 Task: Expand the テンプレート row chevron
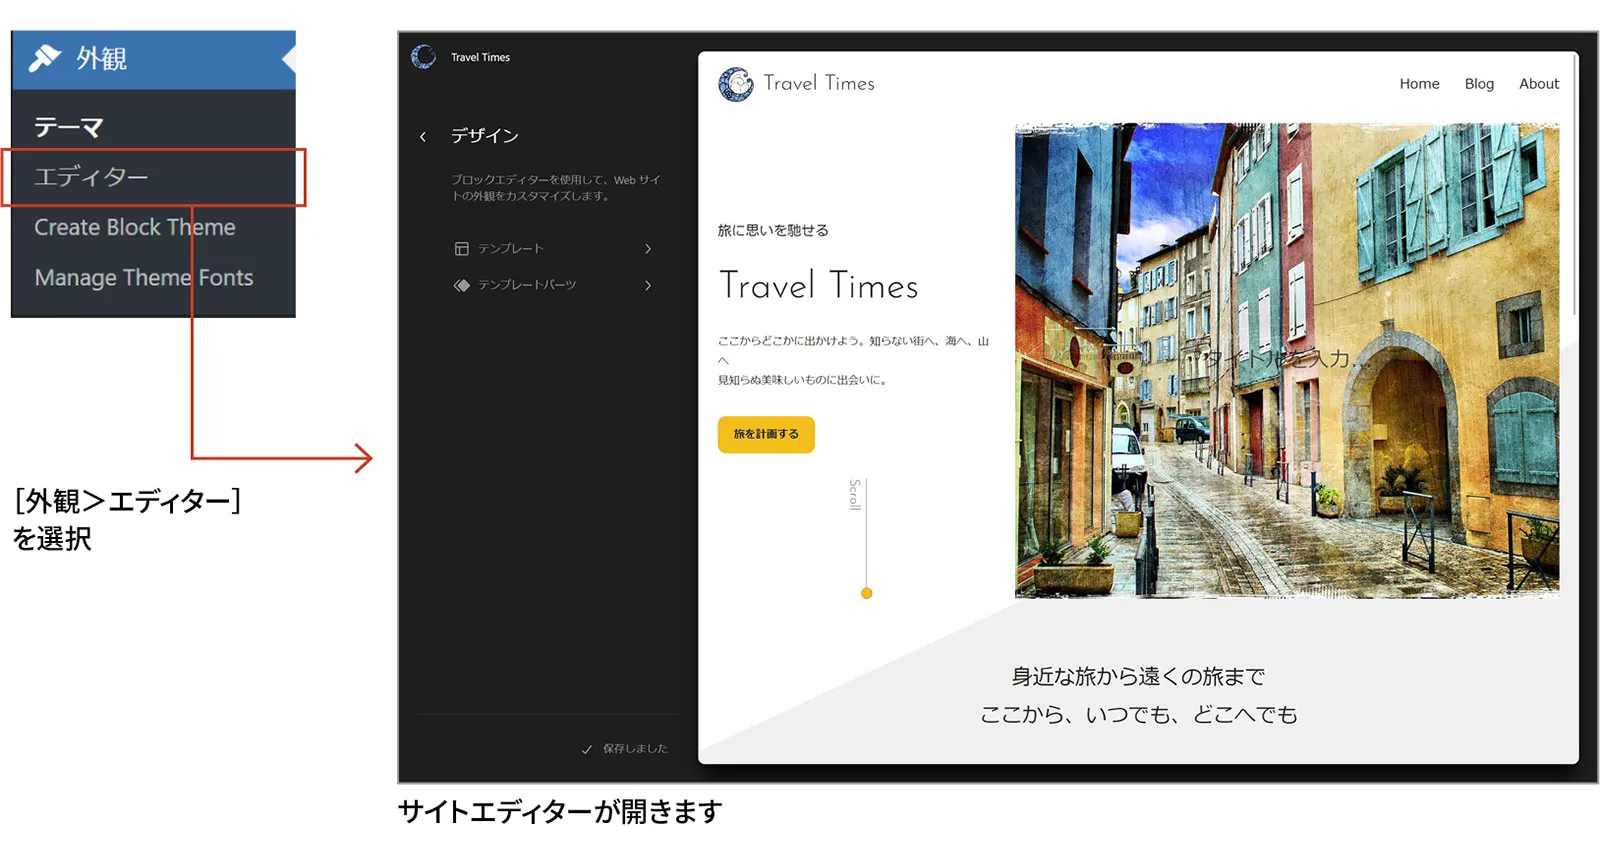[x=648, y=249]
